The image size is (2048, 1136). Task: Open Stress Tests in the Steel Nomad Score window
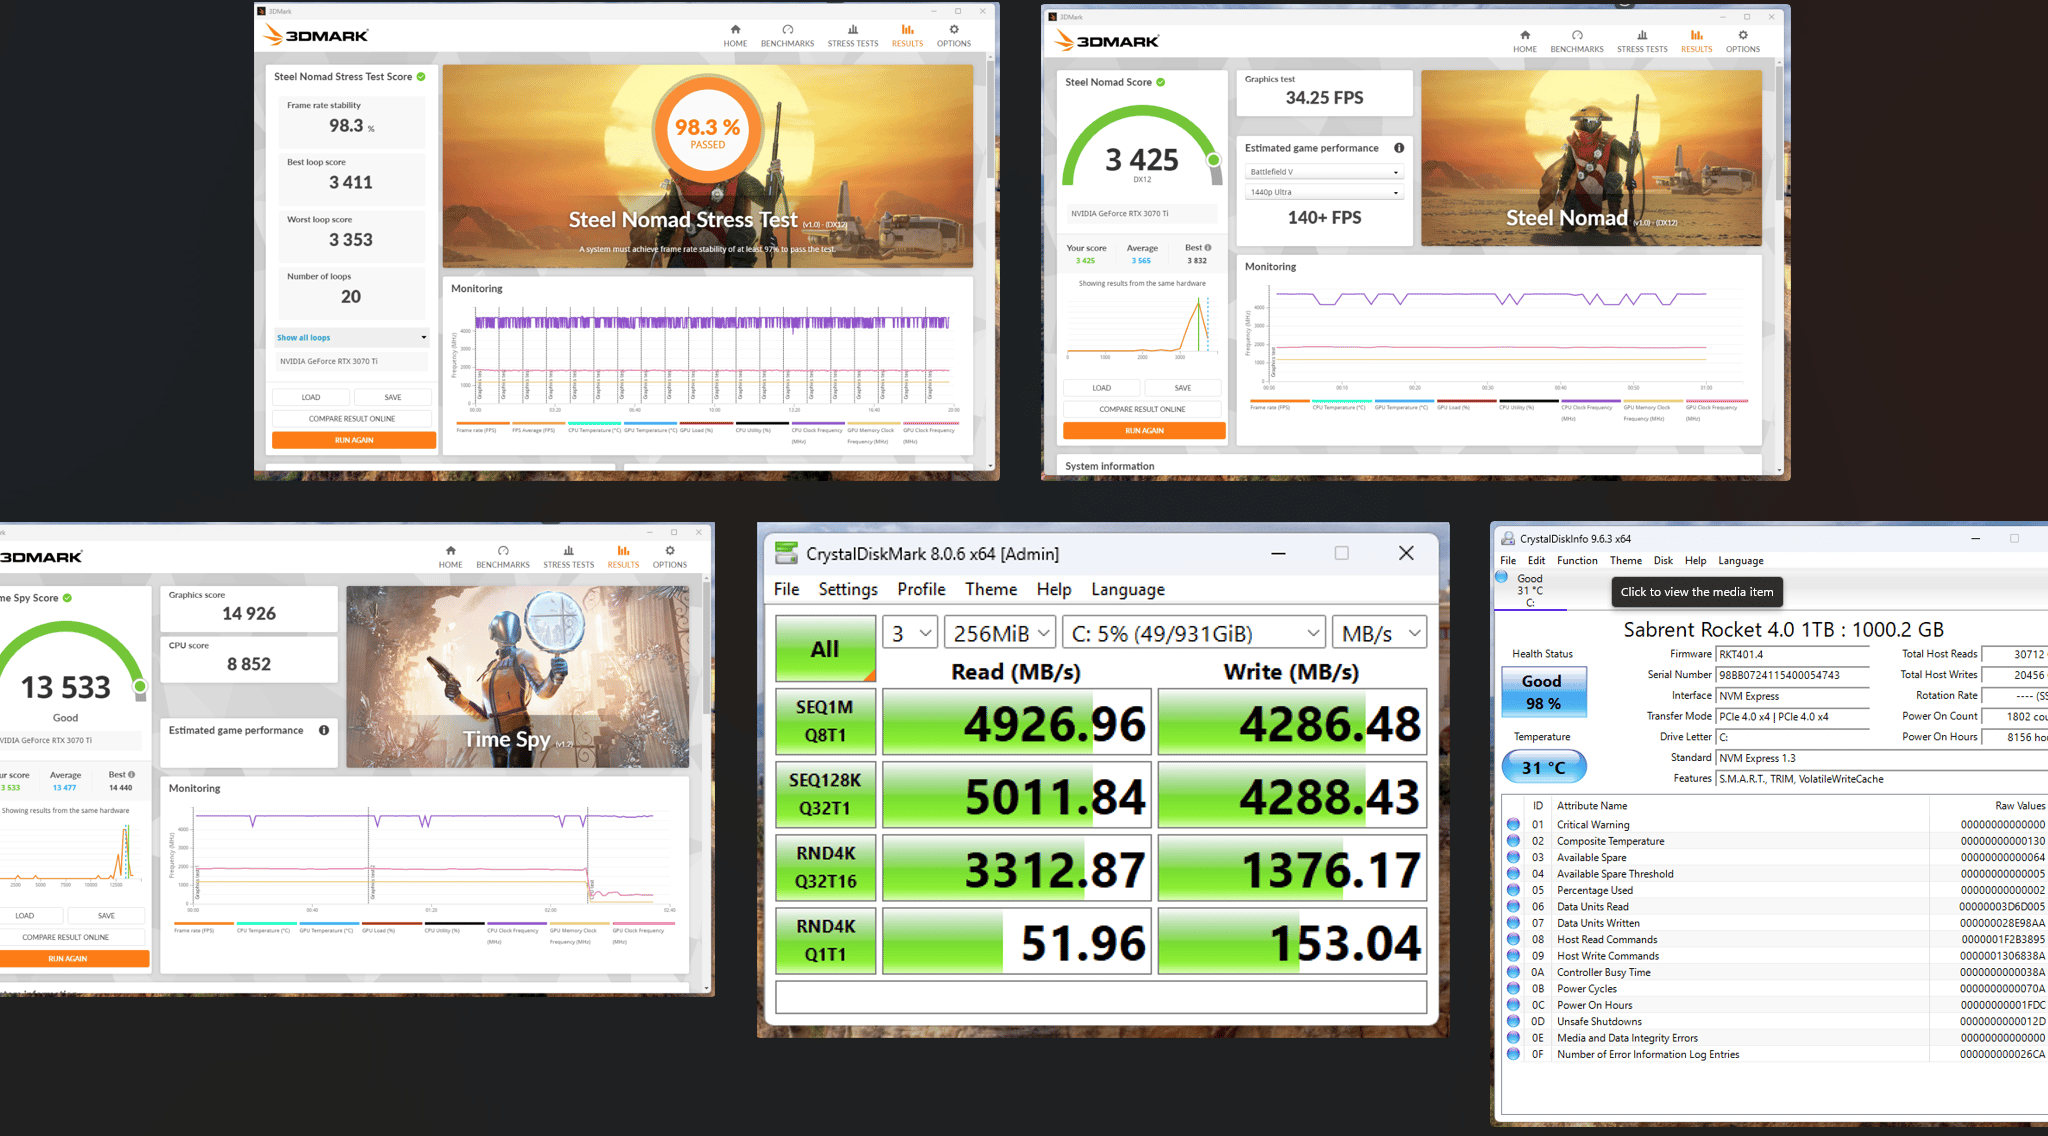(x=1642, y=41)
